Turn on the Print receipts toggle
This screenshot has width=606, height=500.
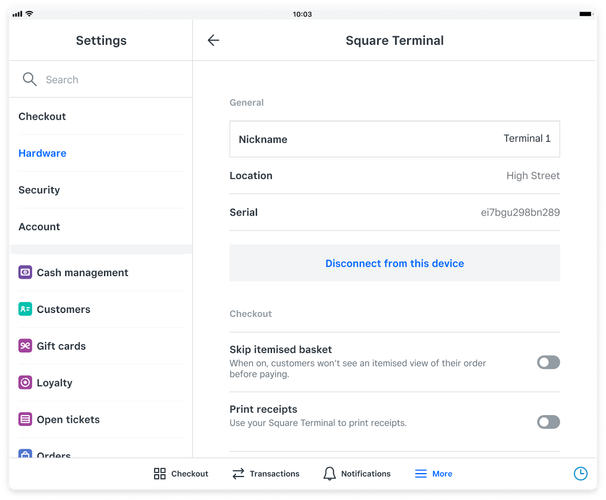[x=548, y=422]
